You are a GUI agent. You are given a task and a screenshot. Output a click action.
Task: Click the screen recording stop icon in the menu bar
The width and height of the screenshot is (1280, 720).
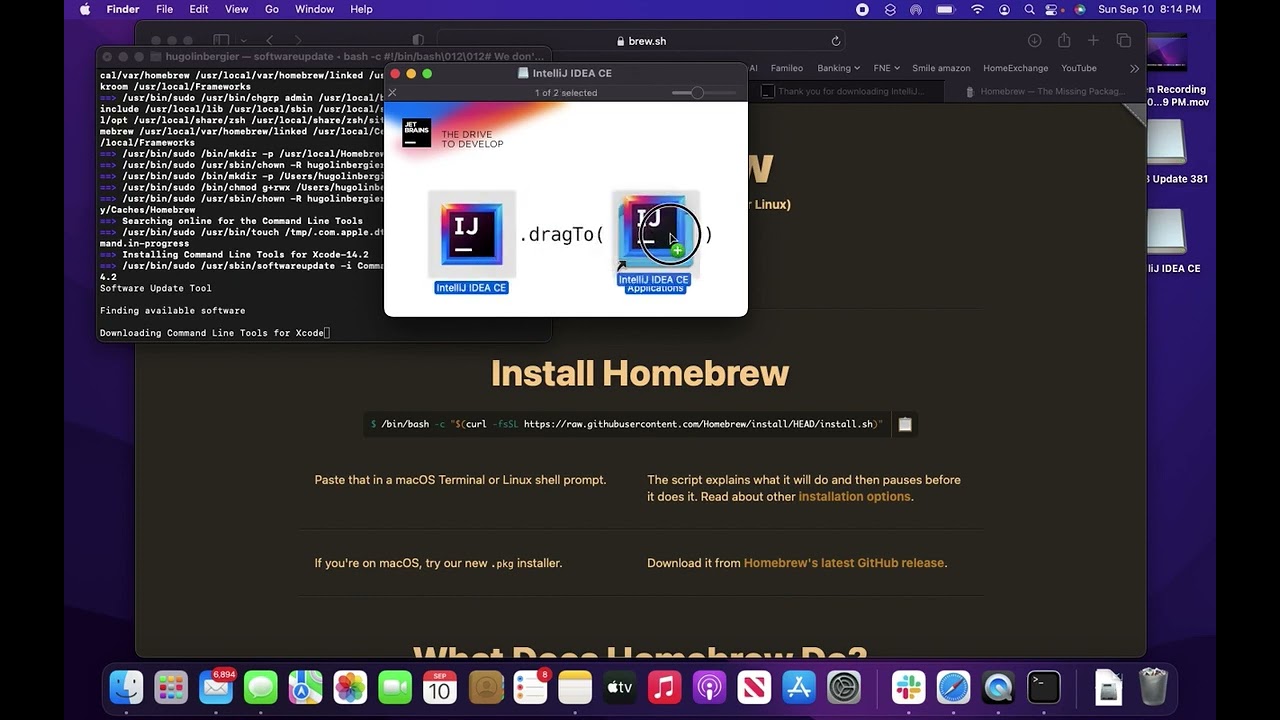pyautogui.click(x=862, y=9)
